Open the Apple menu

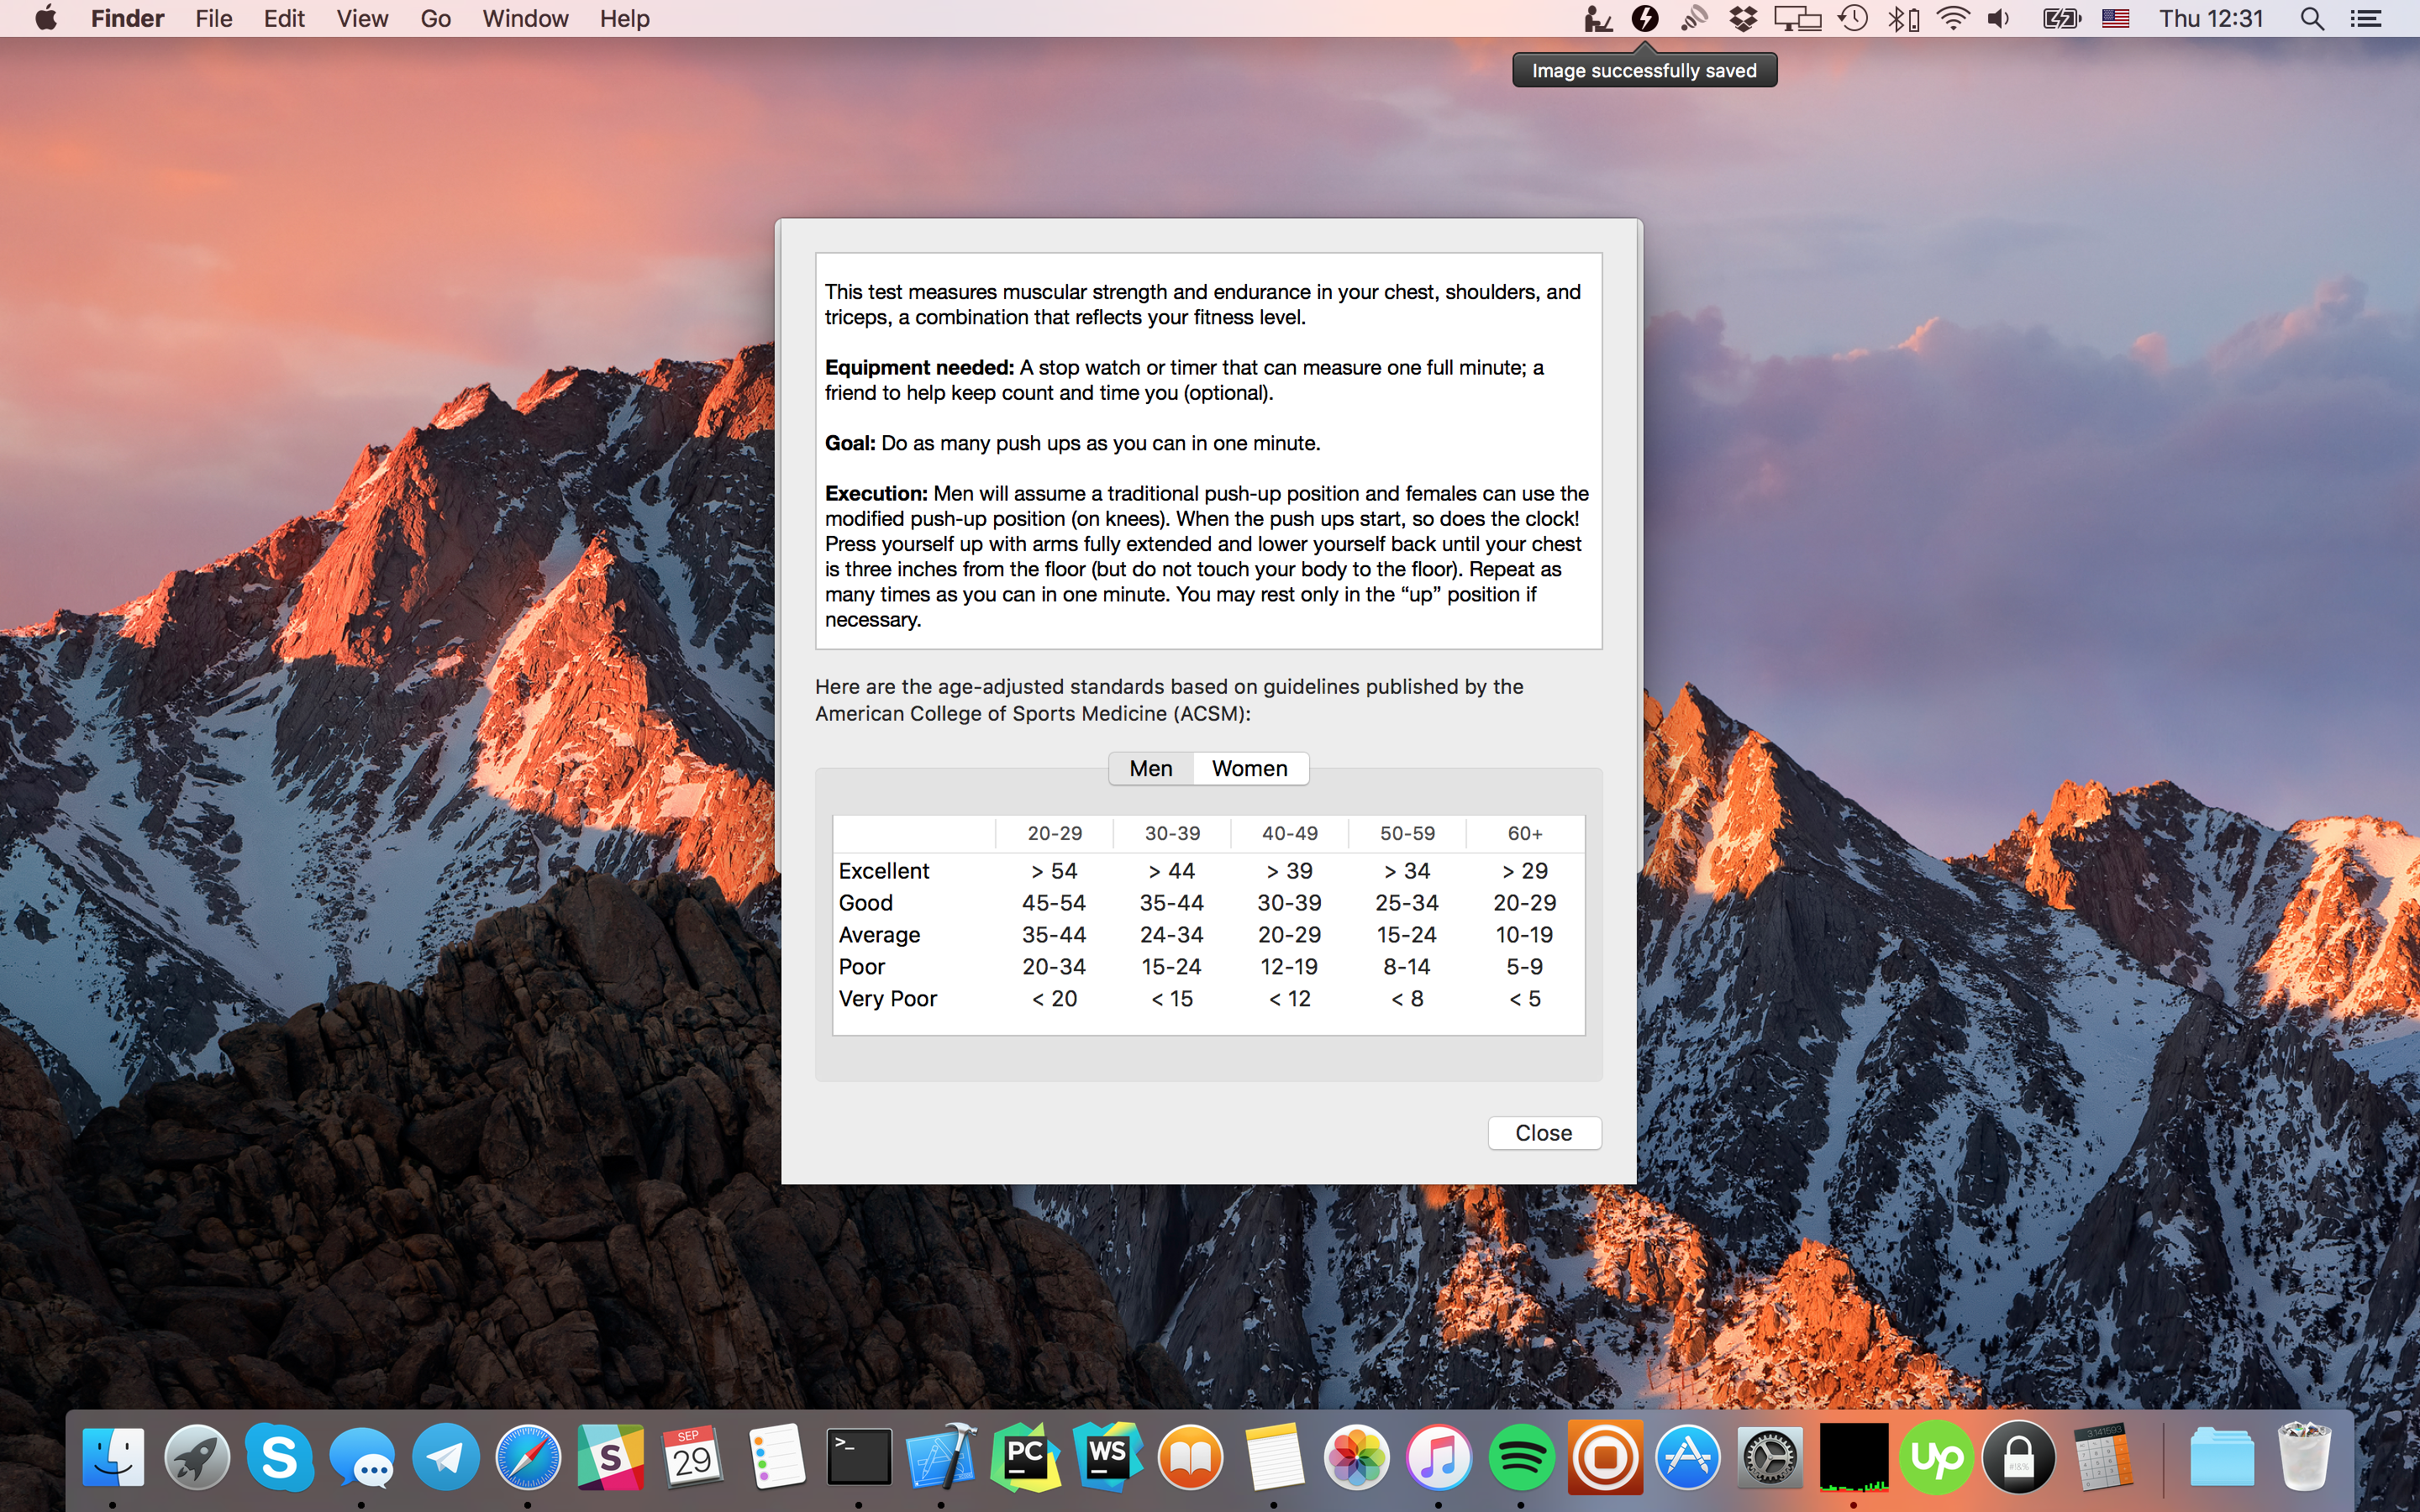tap(46, 19)
